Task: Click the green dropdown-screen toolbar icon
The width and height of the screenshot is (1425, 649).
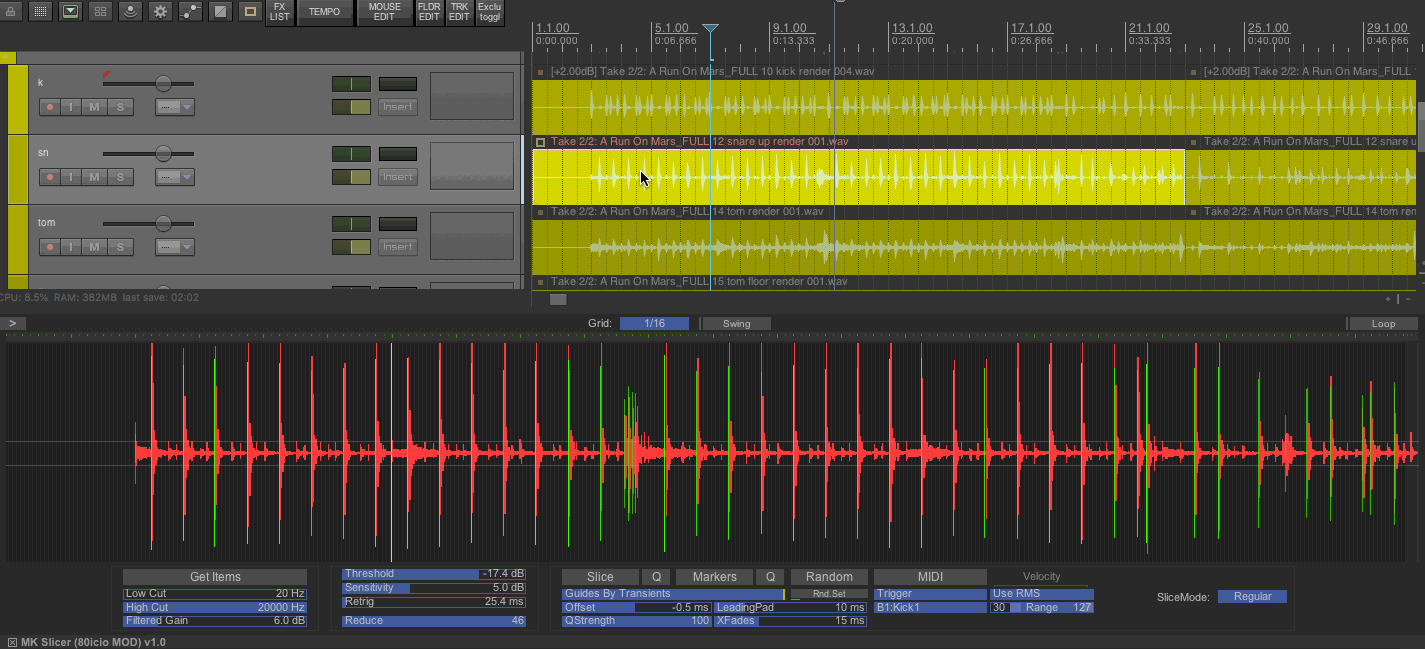Action: point(70,12)
